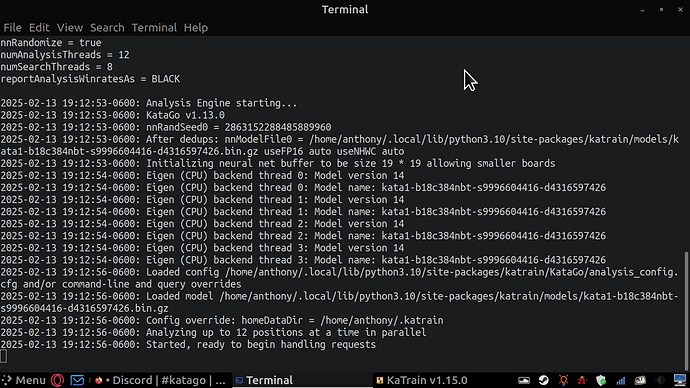Screen dimensions: 690x388
Task: Open the Terminal menu in menu bar
Action: [154, 28]
